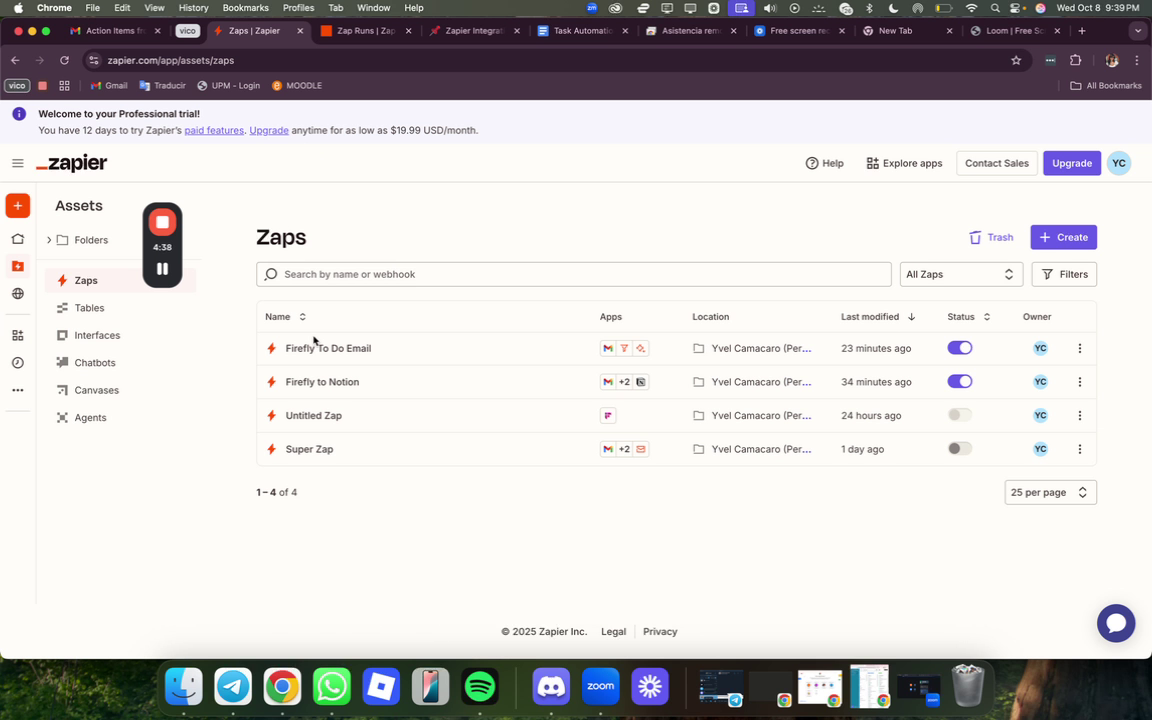
Task: Toggle the hamburger menu next to Zapier logo
Action: click(x=18, y=163)
